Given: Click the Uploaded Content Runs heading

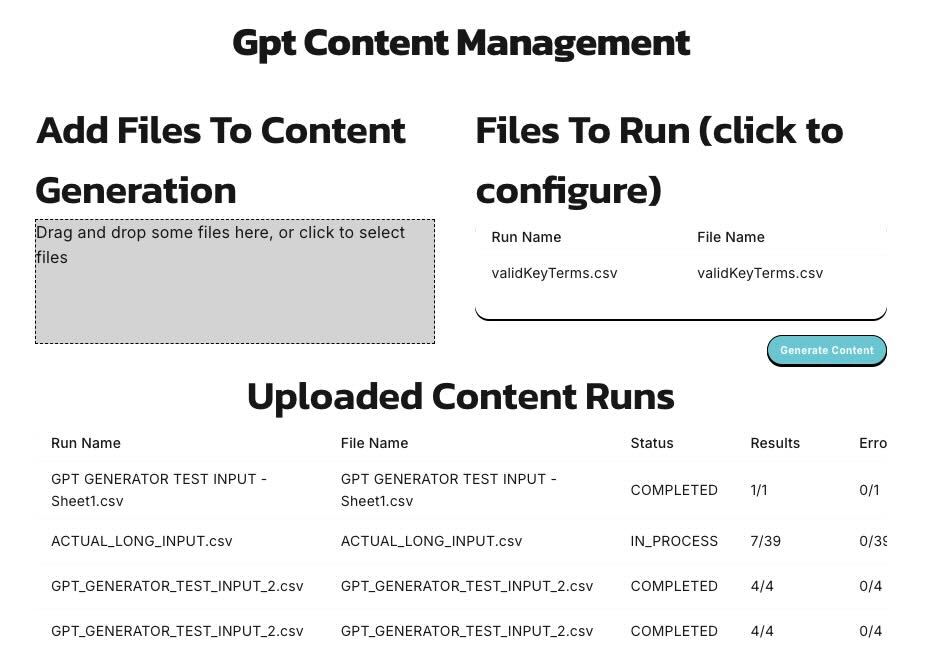Looking at the screenshot, I should click(461, 397).
